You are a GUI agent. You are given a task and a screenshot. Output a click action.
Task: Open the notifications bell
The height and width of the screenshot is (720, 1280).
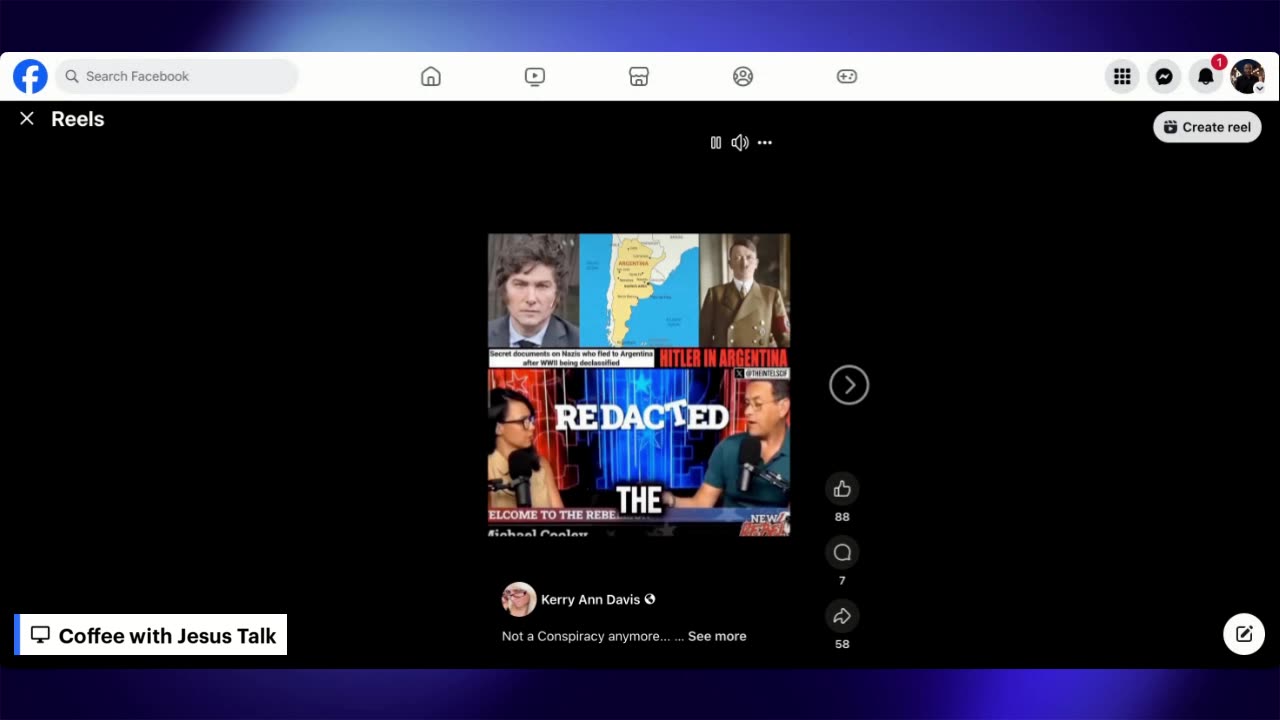pos(1206,76)
